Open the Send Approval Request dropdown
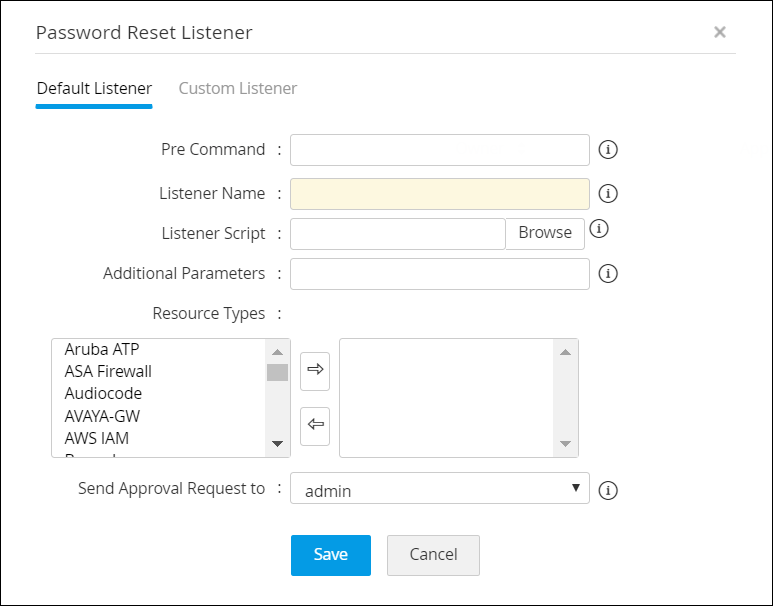 [x=440, y=490]
